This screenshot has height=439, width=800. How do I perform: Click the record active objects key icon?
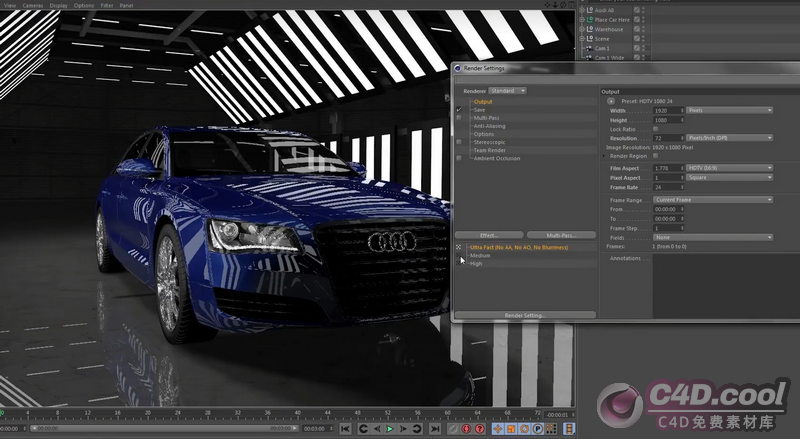coord(453,429)
